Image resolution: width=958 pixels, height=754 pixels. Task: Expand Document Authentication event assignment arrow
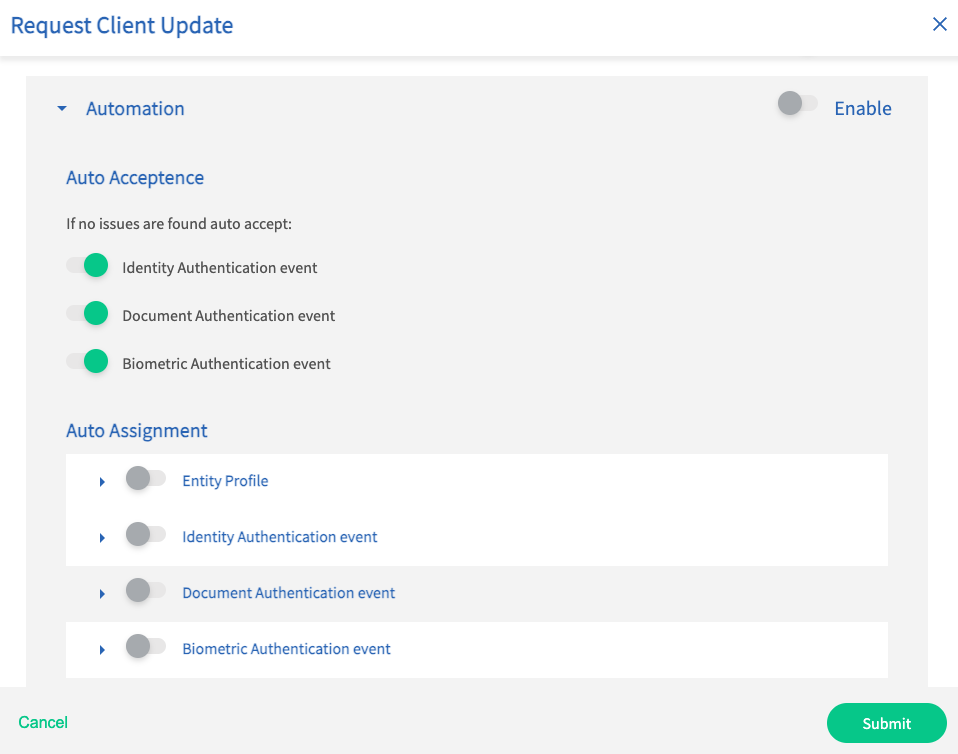click(x=102, y=594)
